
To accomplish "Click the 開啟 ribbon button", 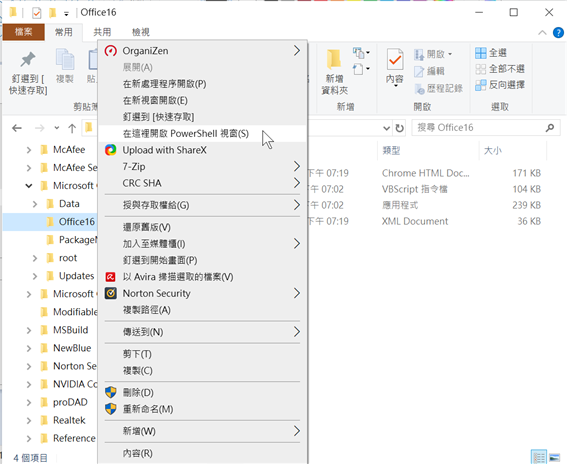I will pos(433,54).
